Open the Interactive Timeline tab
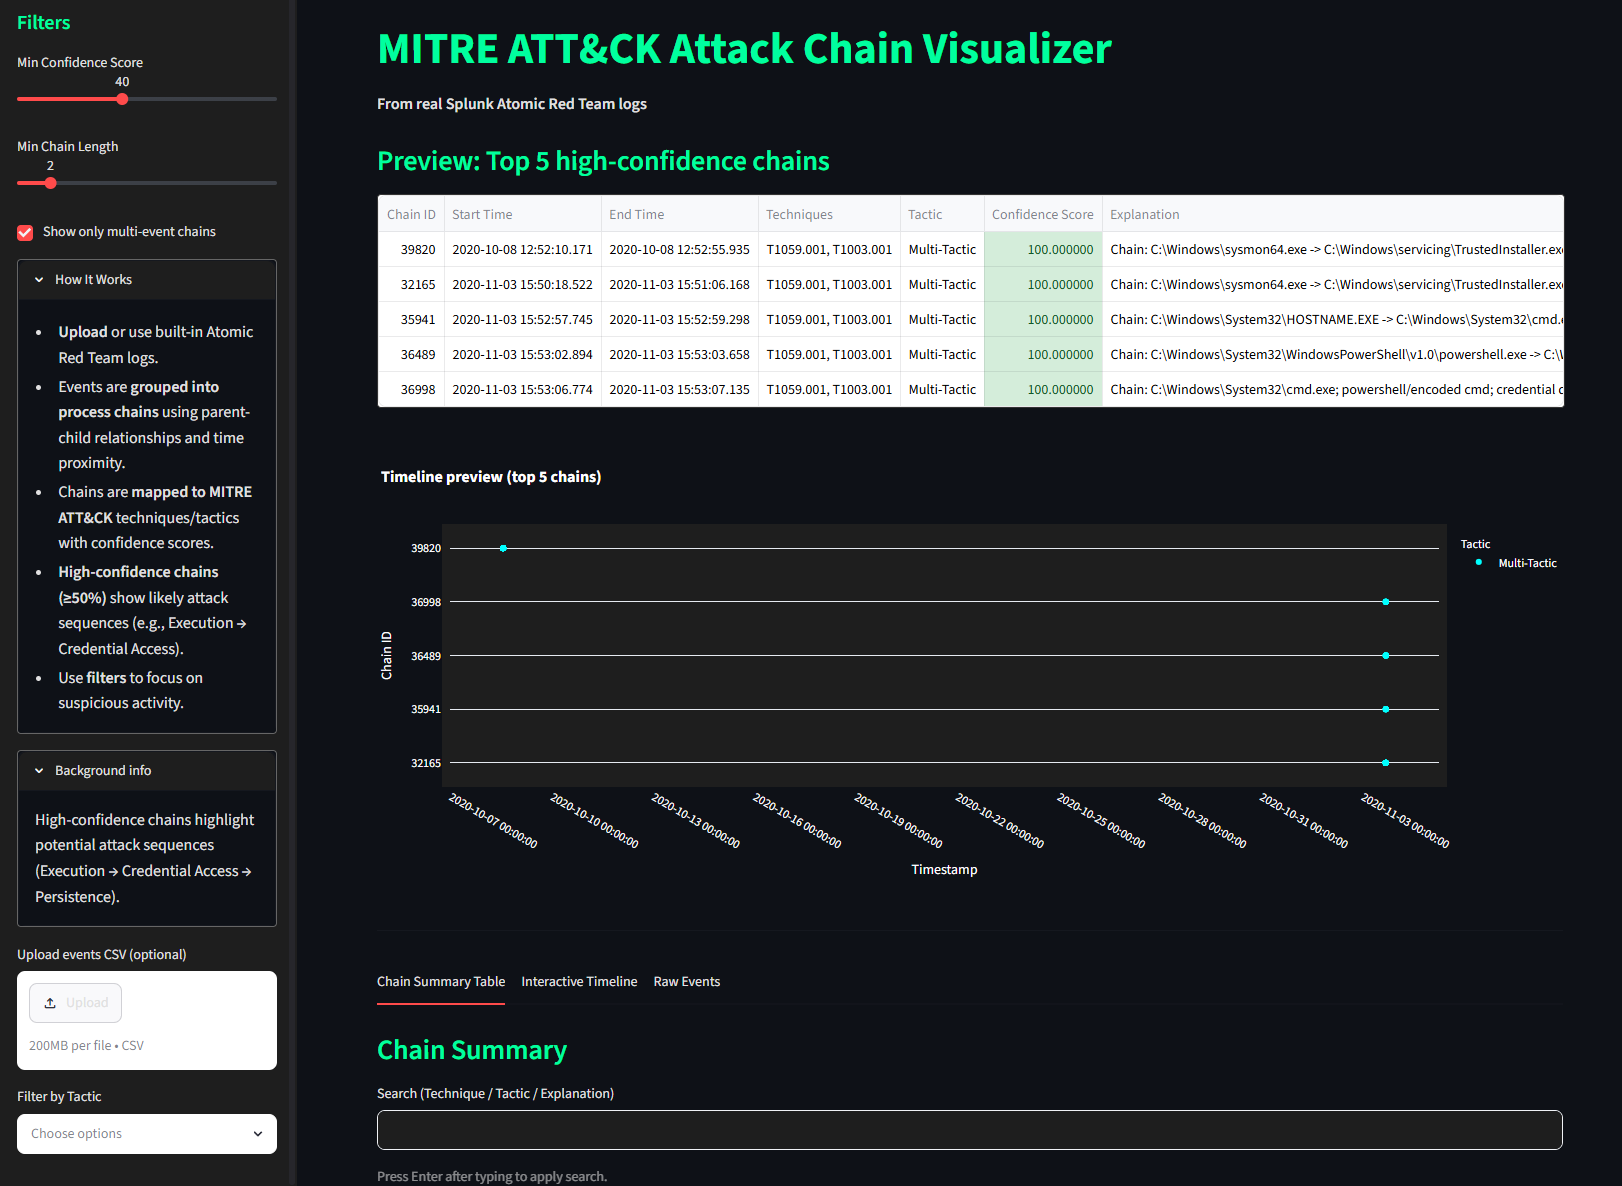The width and height of the screenshot is (1622, 1186). pos(579,982)
